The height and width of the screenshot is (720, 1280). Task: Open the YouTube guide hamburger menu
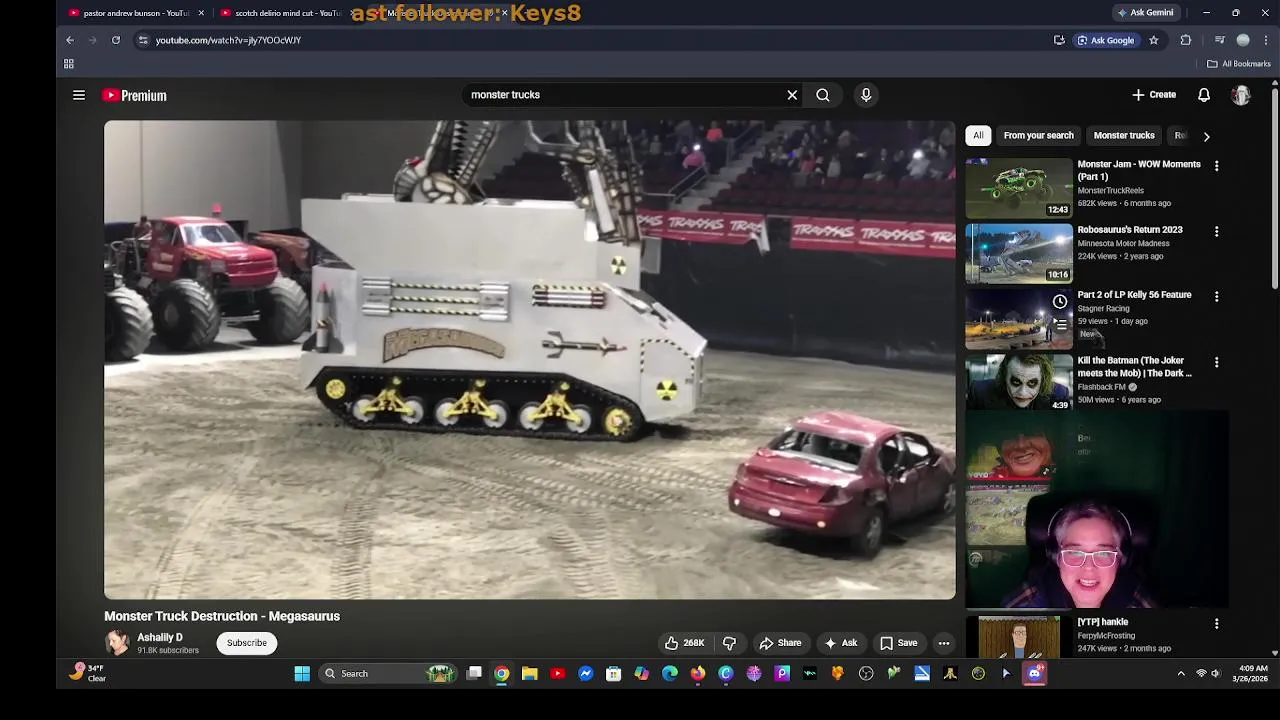point(79,95)
